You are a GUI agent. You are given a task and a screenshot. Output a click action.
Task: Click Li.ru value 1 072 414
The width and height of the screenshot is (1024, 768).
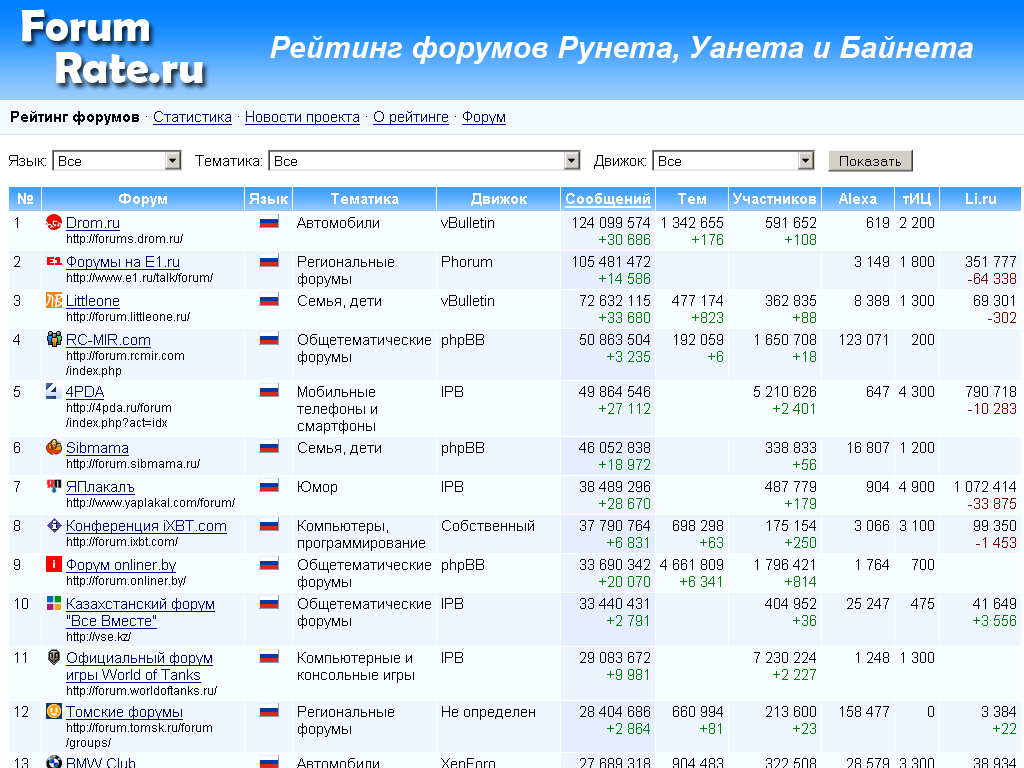(x=985, y=487)
